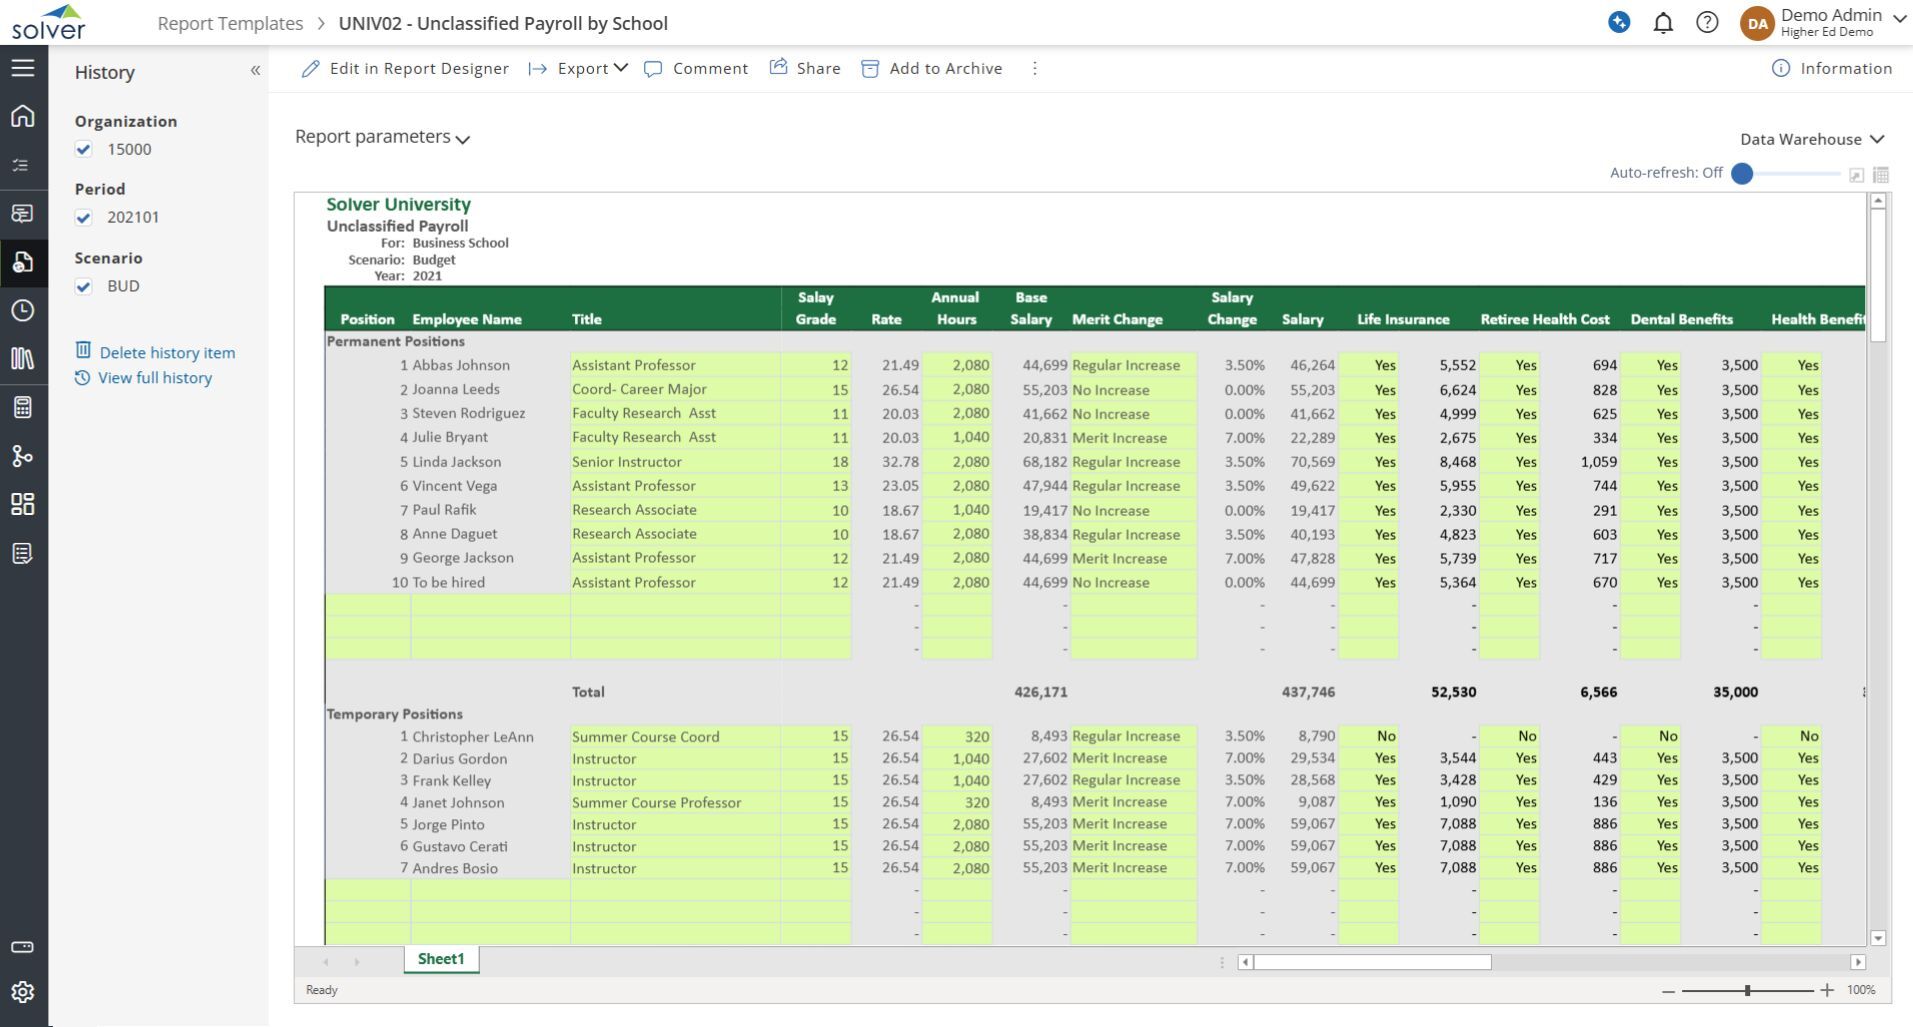Image resolution: width=1913 pixels, height=1027 pixels.
Task: Open the settings gear in sidebar
Action: pos(23,991)
